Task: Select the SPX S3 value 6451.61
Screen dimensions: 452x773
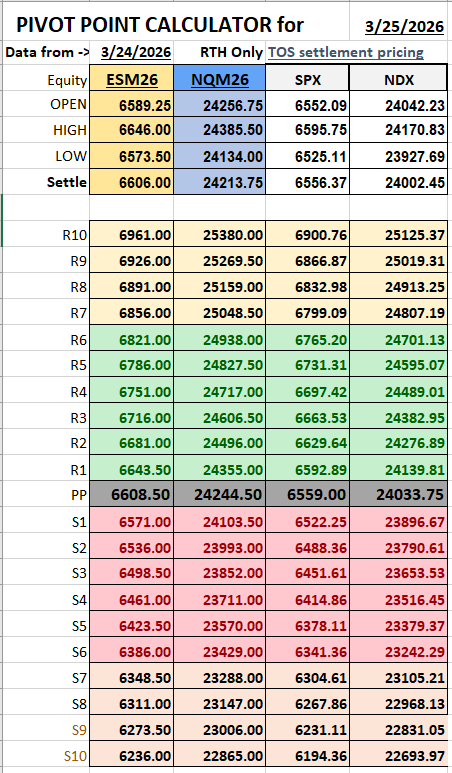Action: click(308, 573)
